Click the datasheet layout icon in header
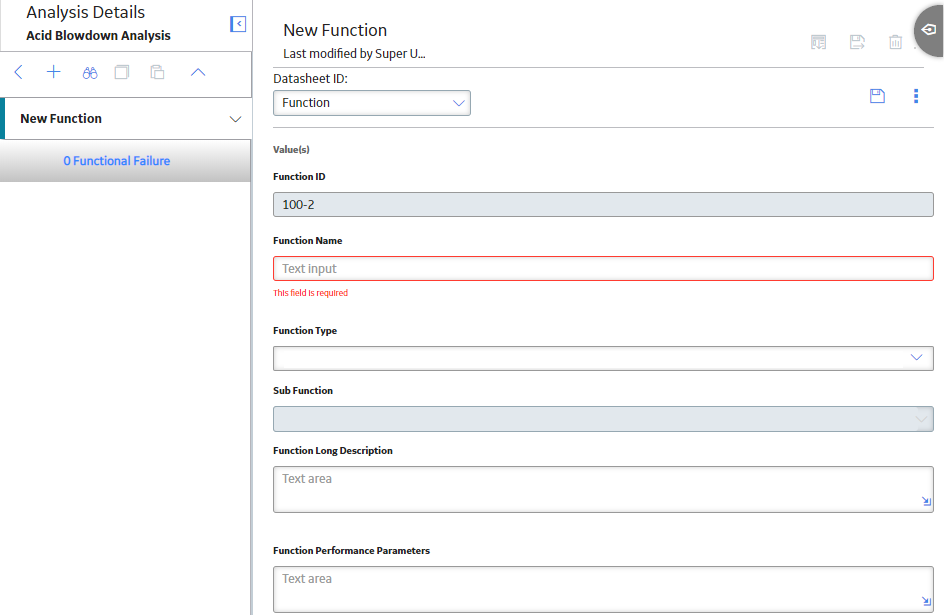The image size is (944, 615). point(818,42)
